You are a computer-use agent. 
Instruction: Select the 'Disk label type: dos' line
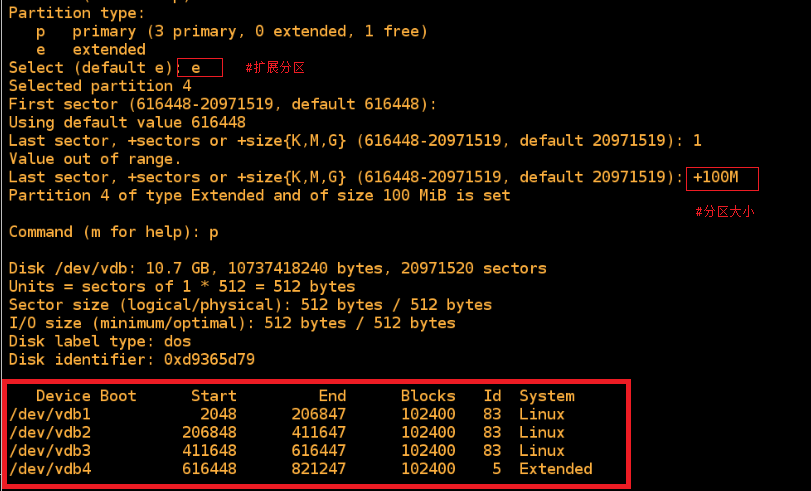tap(99, 341)
